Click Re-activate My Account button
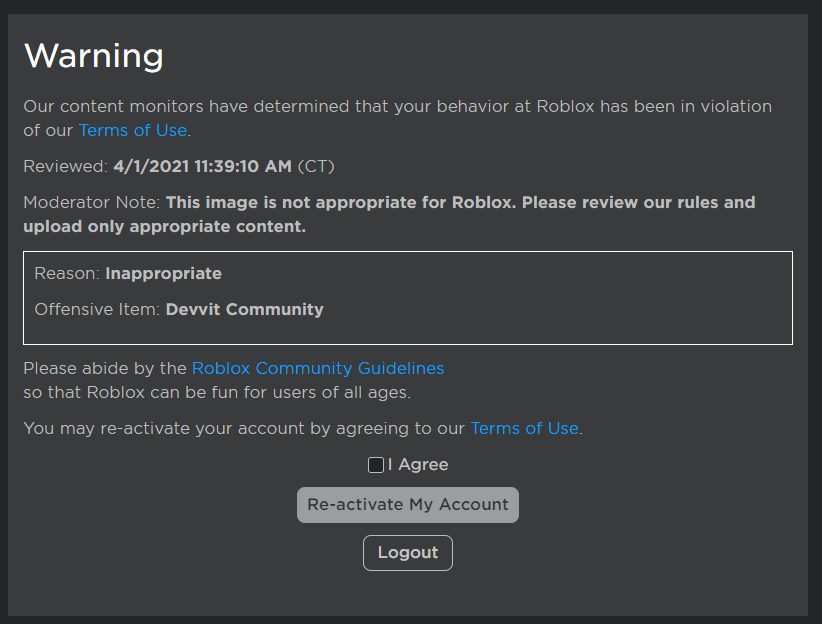The image size is (822, 624). (408, 505)
